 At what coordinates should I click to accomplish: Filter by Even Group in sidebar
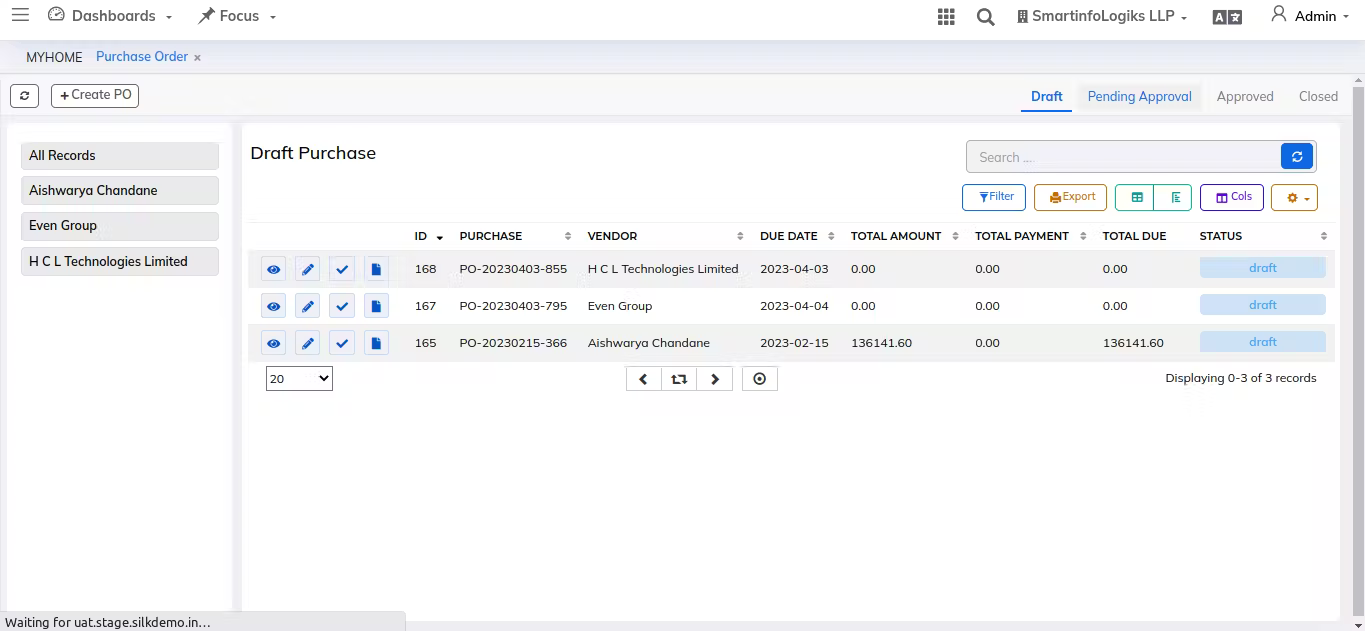point(120,226)
